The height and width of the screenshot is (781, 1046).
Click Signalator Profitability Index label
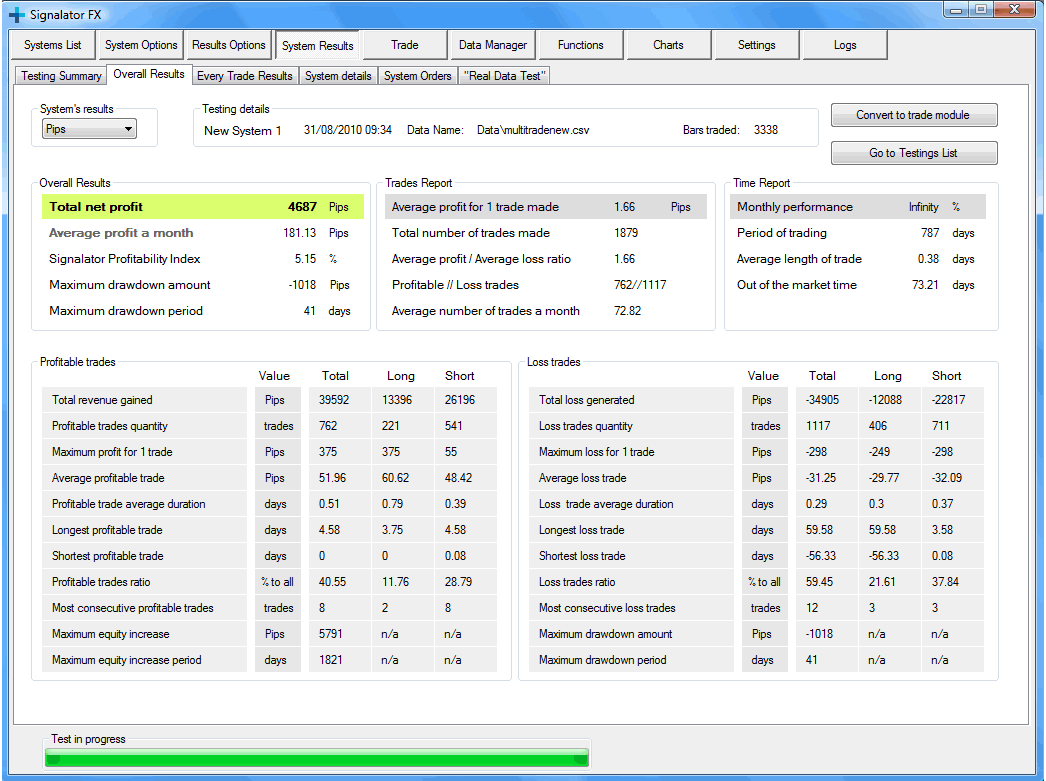125,259
